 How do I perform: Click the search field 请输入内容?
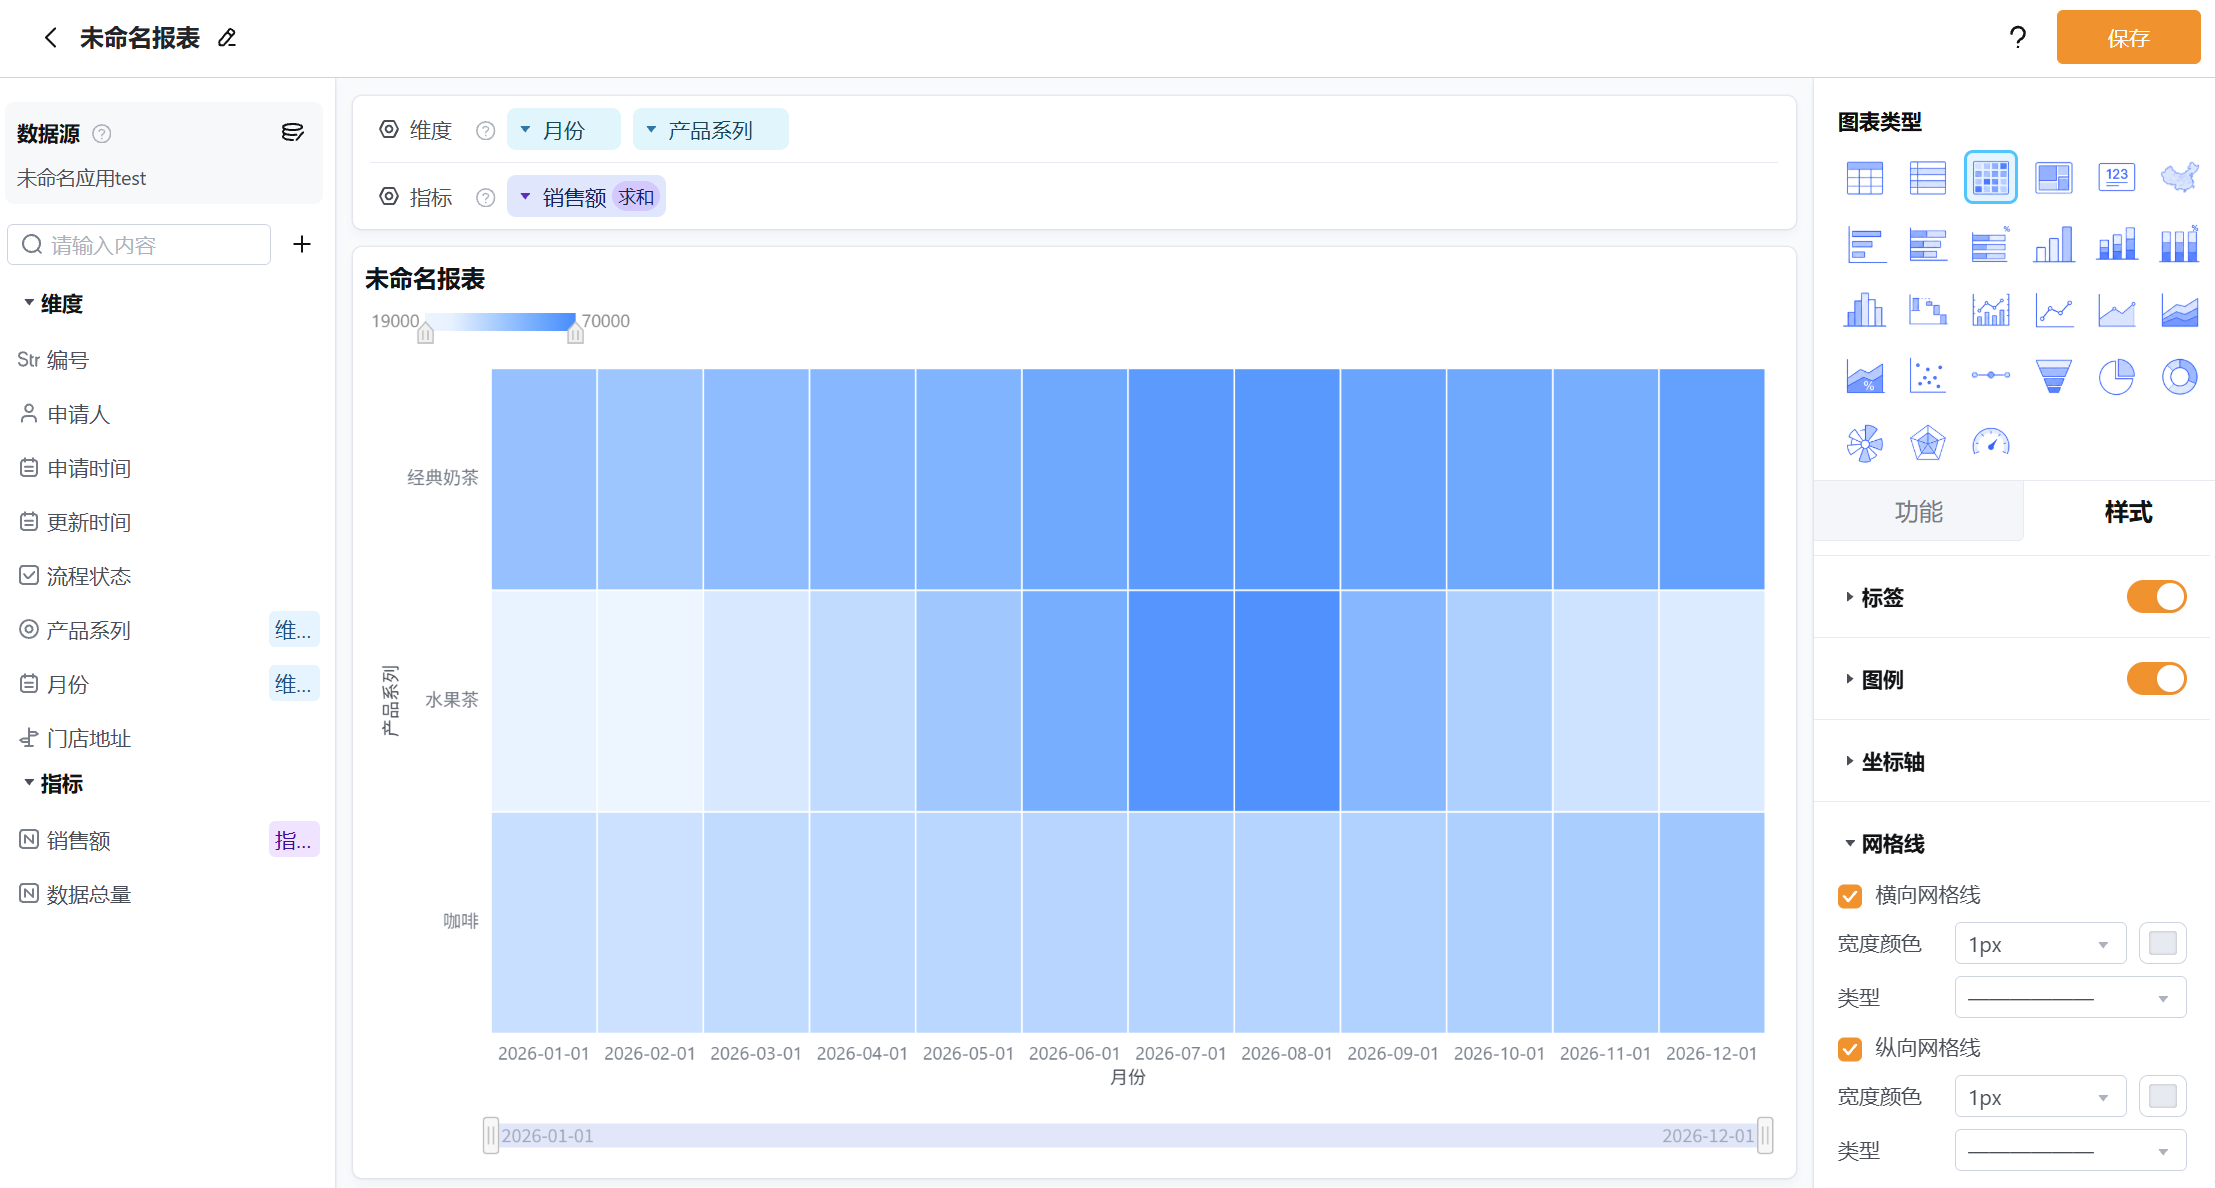click(139, 245)
